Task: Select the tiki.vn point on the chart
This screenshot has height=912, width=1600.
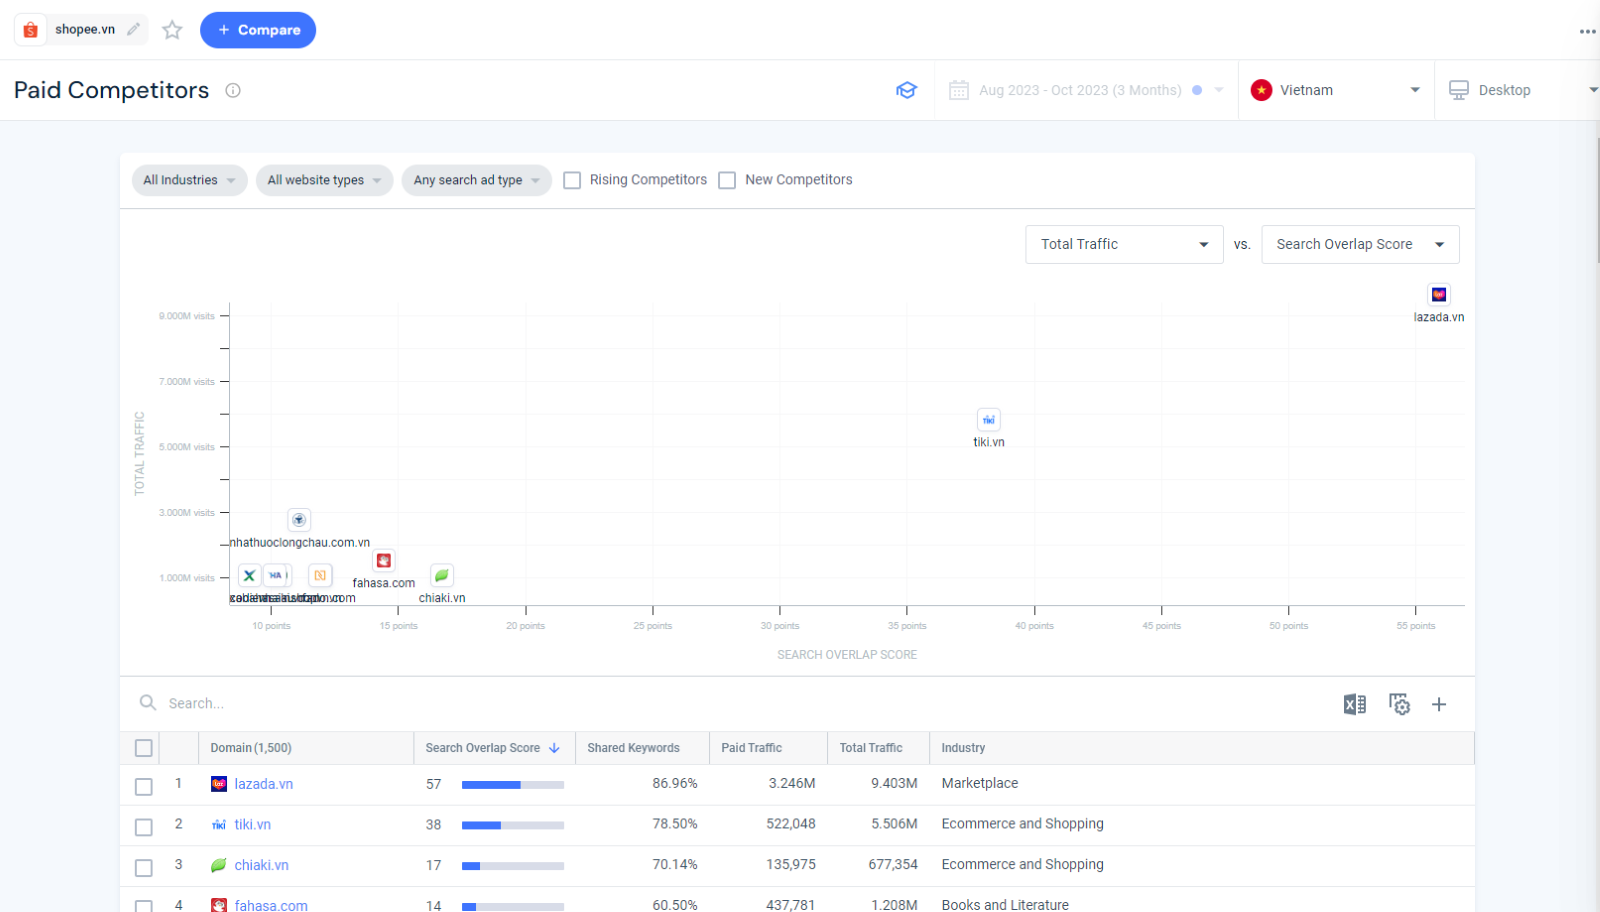Action: 988,420
